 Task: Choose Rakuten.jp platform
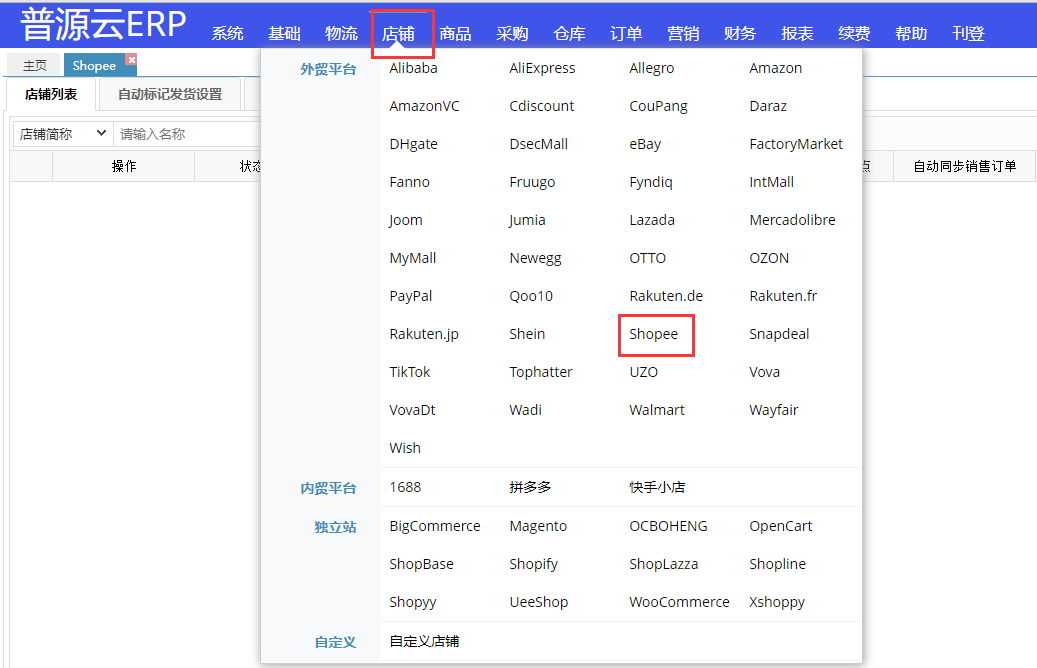click(x=423, y=334)
